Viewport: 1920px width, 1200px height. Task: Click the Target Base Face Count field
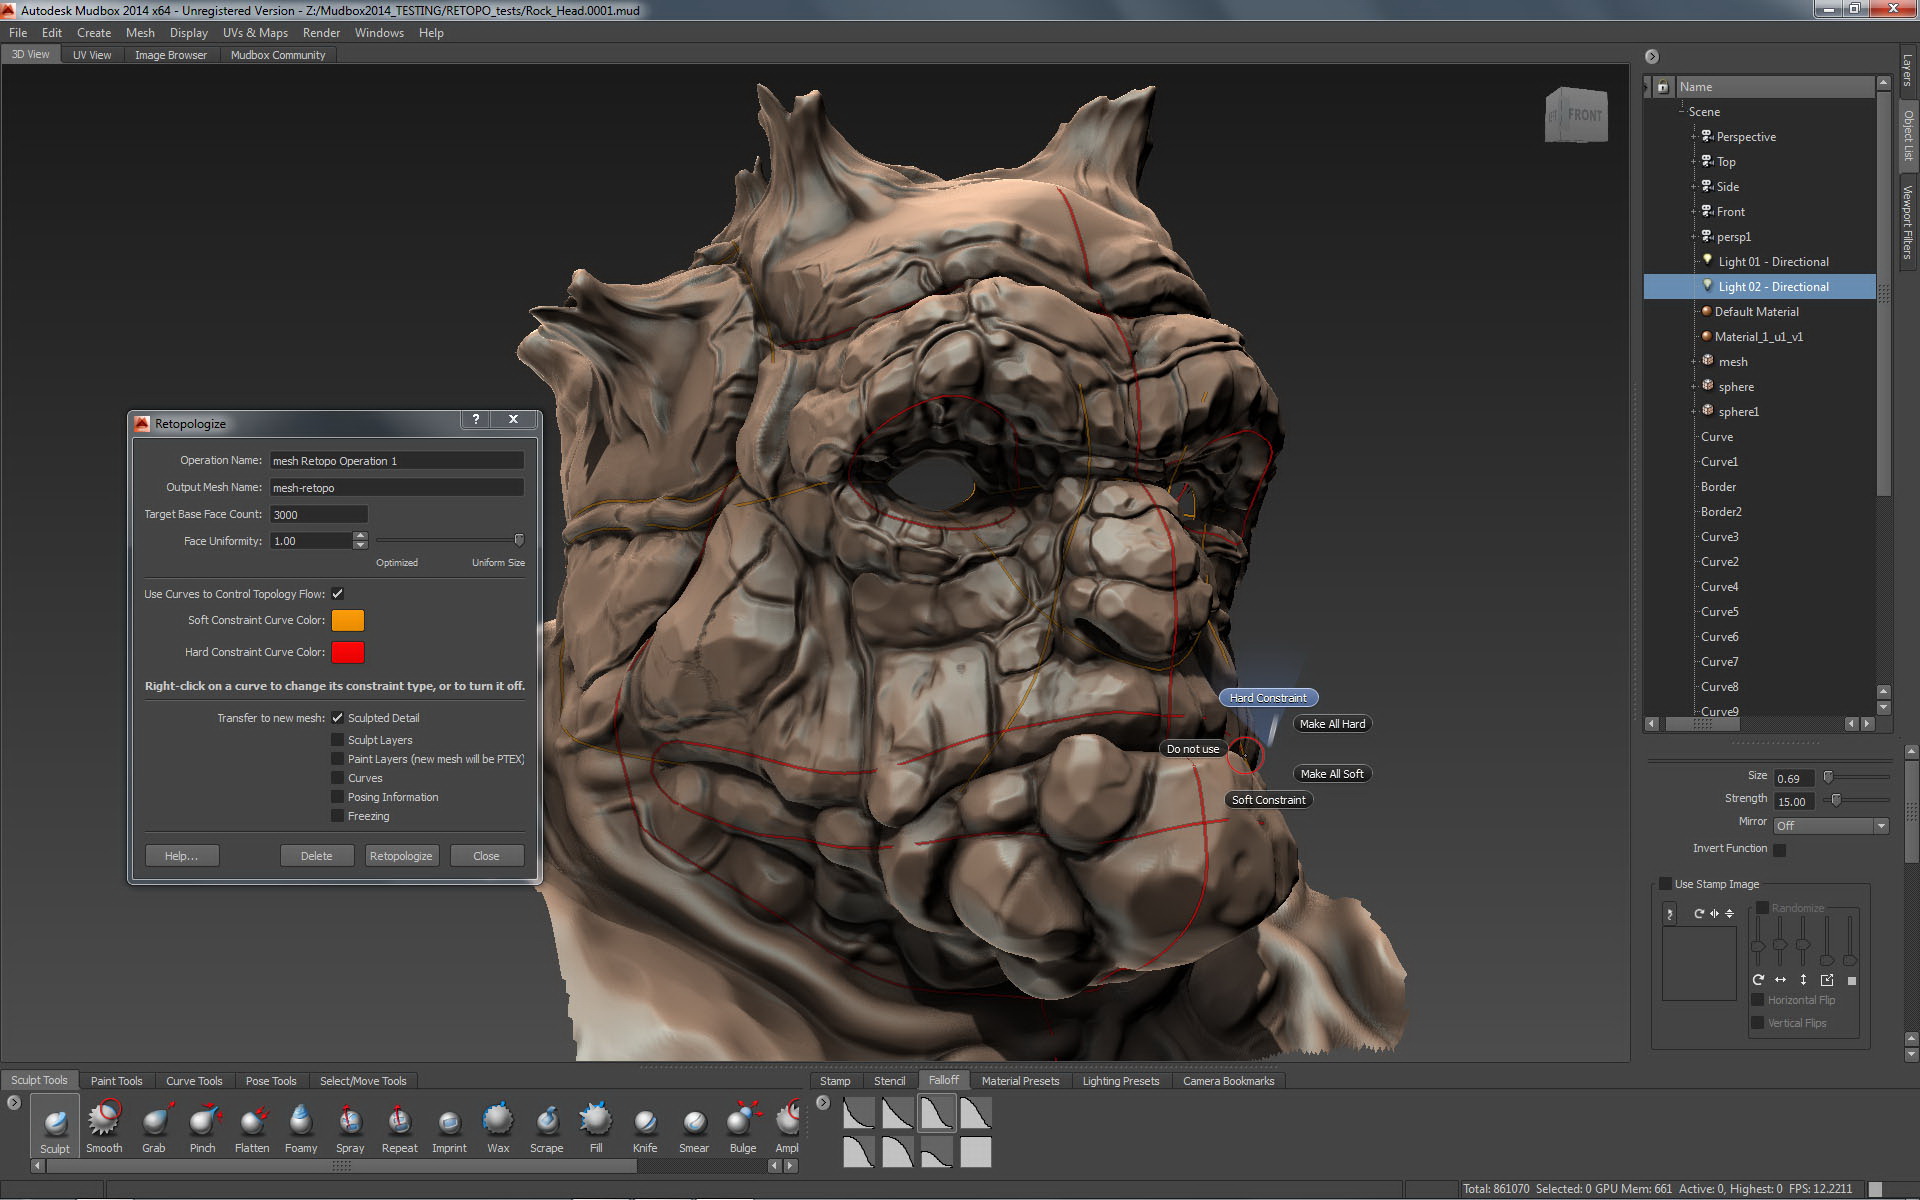tap(318, 514)
